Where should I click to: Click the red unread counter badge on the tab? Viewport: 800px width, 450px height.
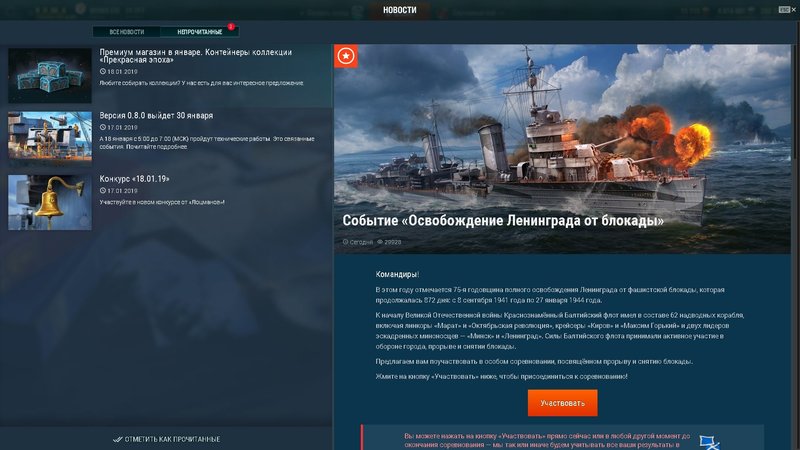click(x=231, y=27)
